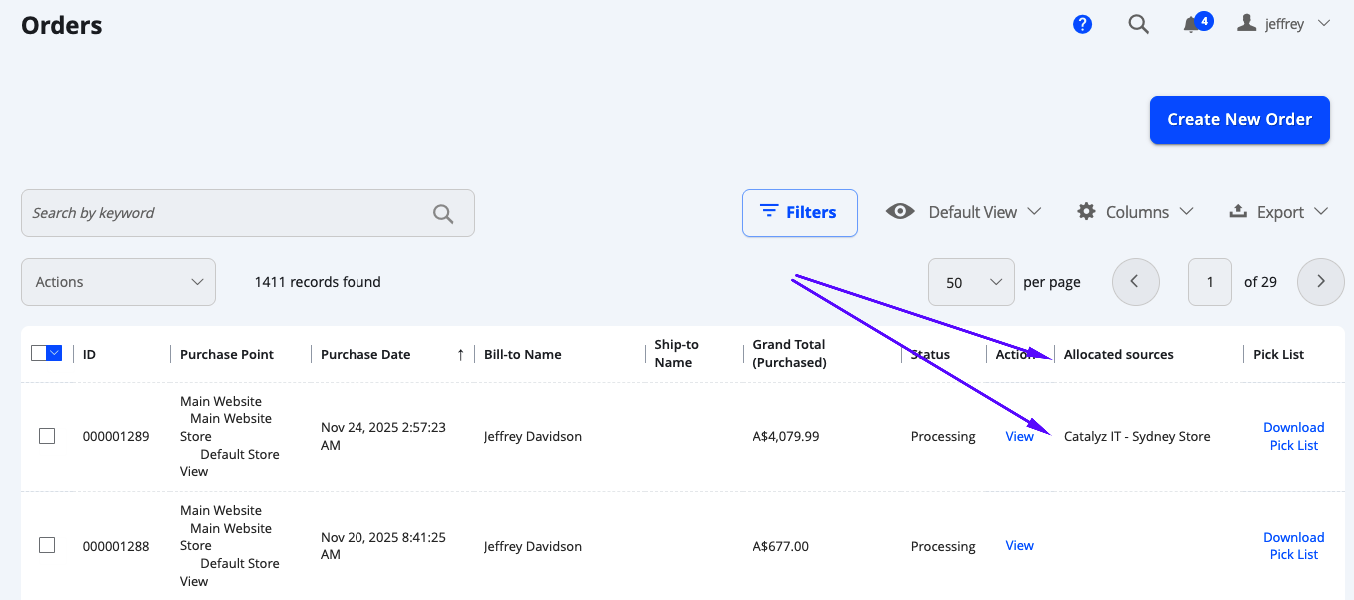Click the Nov 24, 2025 2:57:23 AM date
Screen dimensions: 1354x600
coord(383,436)
